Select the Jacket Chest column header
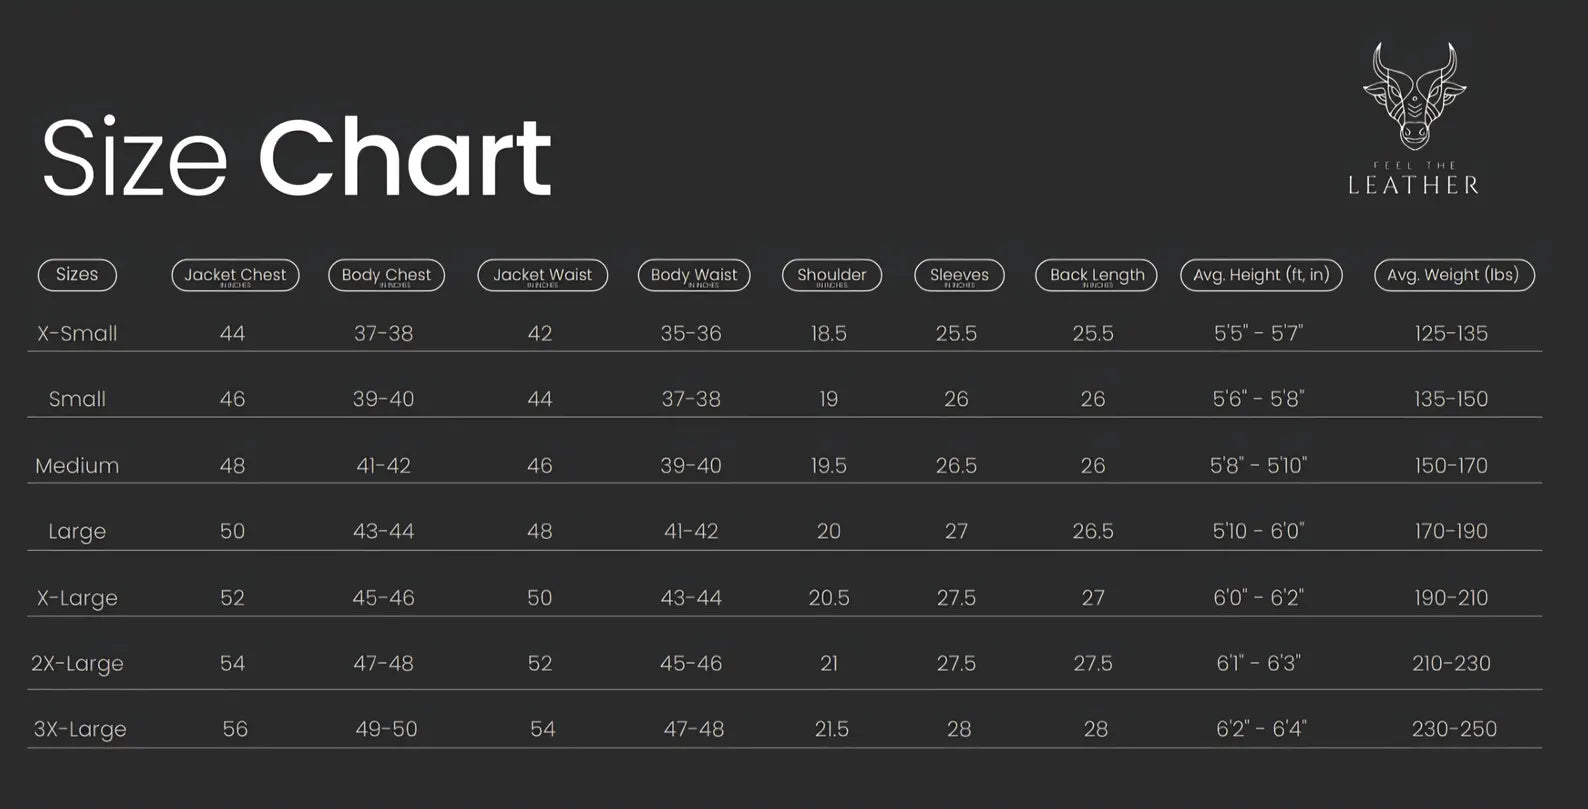The height and width of the screenshot is (809, 1588). [x=235, y=275]
